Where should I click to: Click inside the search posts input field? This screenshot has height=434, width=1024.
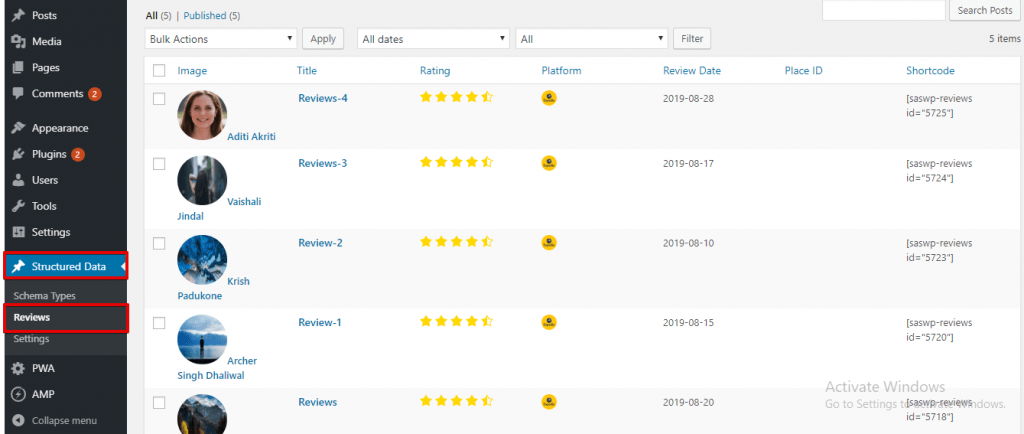[x=884, y=10]
